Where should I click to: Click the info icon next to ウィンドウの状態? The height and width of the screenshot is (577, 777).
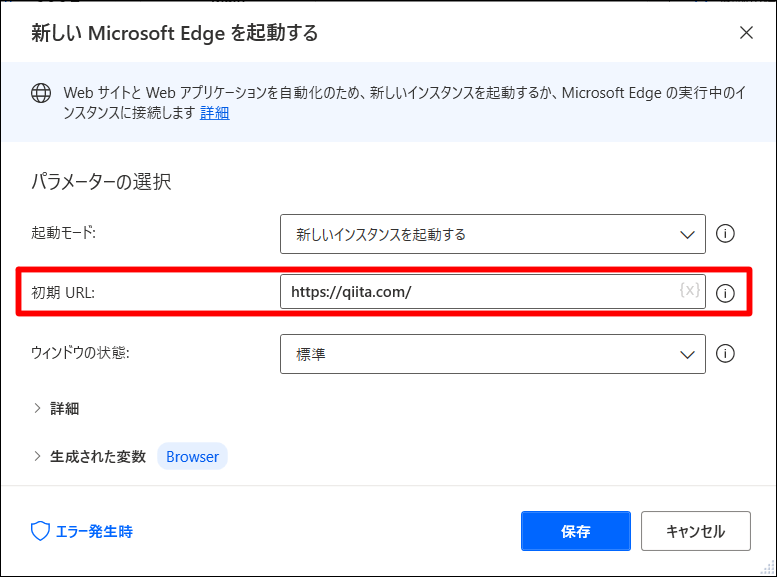point(725,353)
